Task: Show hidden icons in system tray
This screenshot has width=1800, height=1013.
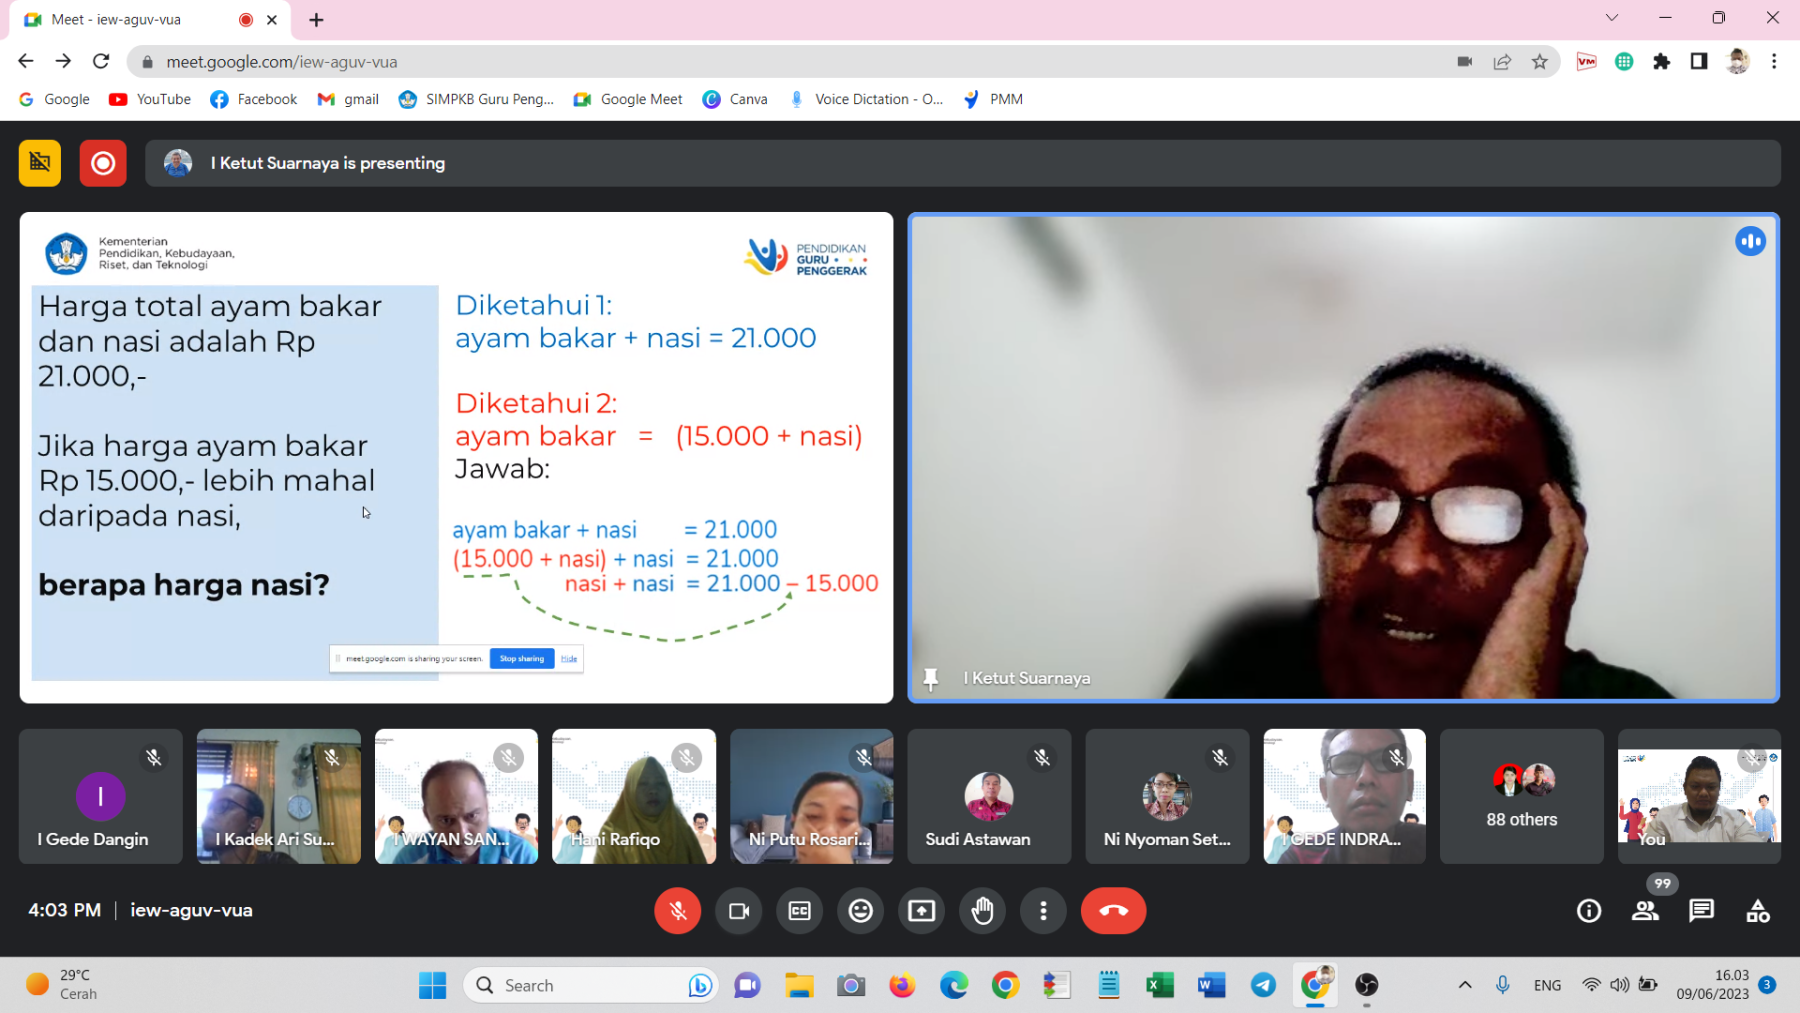Action: coord(1465,985)
